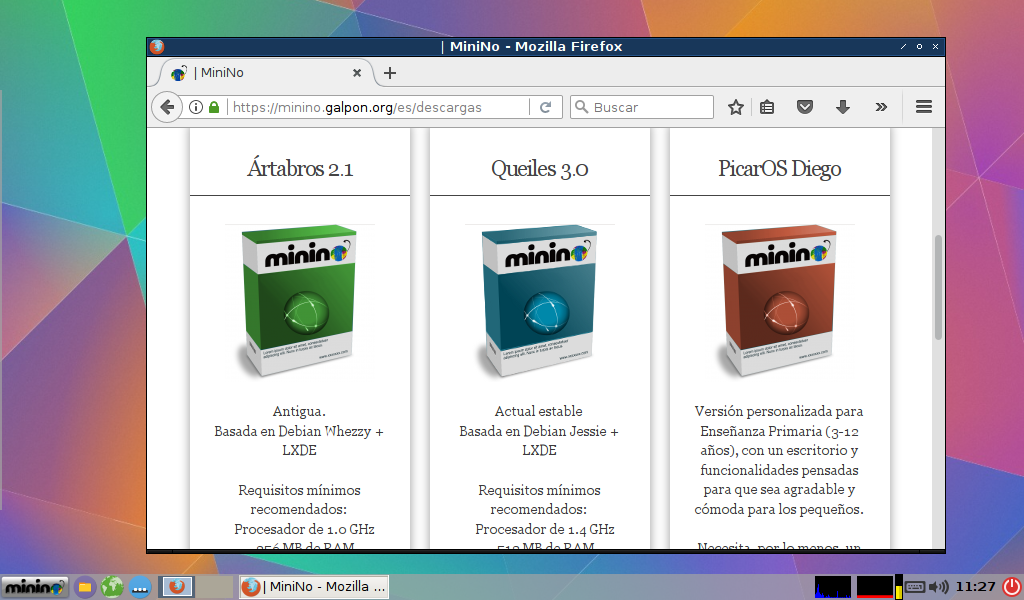The width and height of the screenshot is (1024, 600).
Task: Open a new tab with plus button
Action: pos(390,73)
